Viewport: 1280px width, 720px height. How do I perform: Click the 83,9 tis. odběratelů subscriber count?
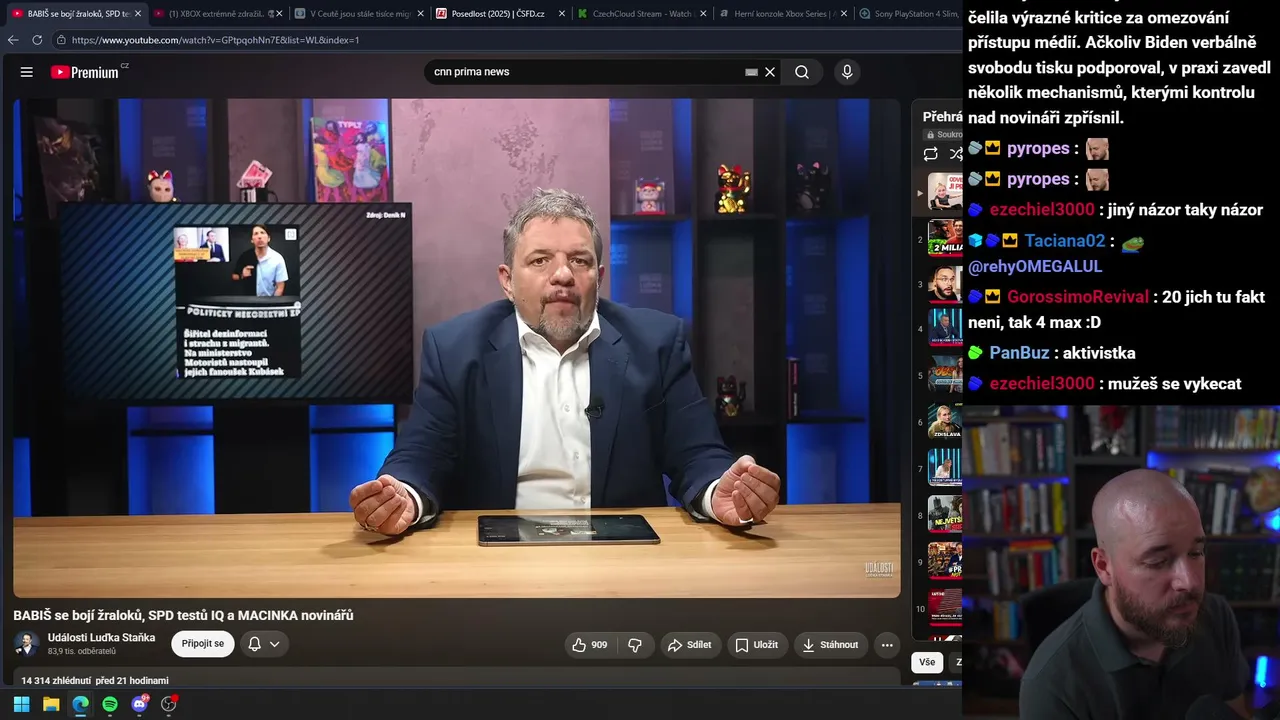(x=82, y=652)
